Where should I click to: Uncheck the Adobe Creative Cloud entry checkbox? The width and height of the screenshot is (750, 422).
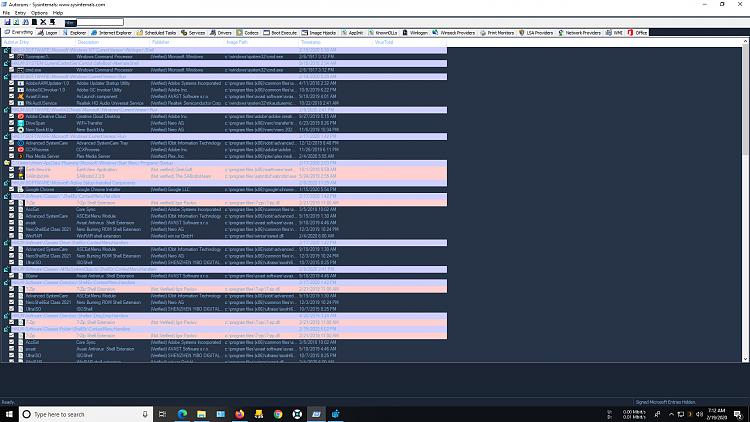[x=11, y=116]
